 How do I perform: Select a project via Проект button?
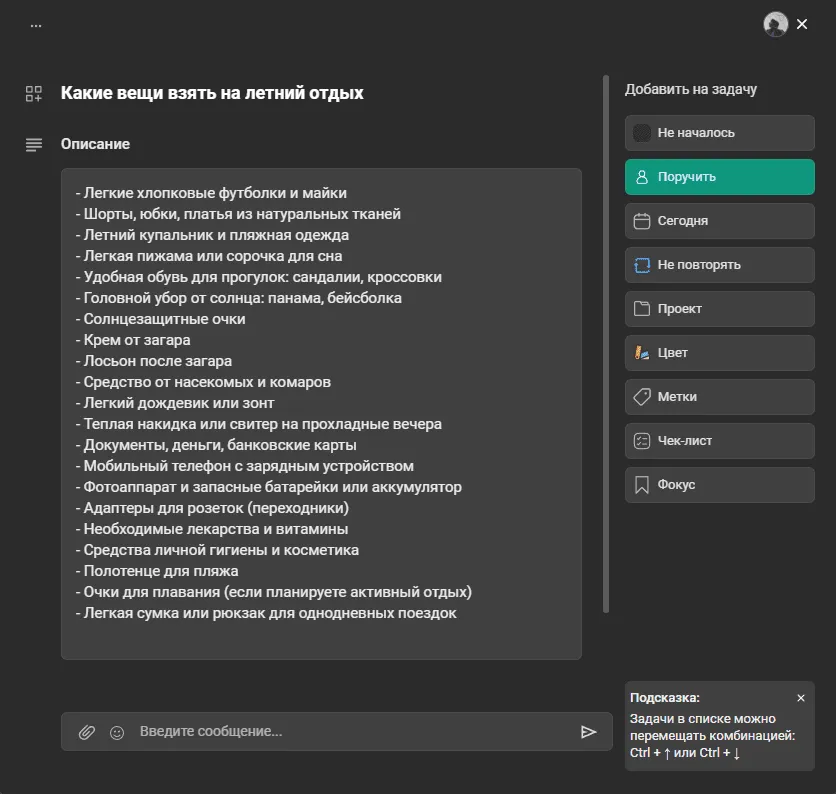(x=719, y=309)
